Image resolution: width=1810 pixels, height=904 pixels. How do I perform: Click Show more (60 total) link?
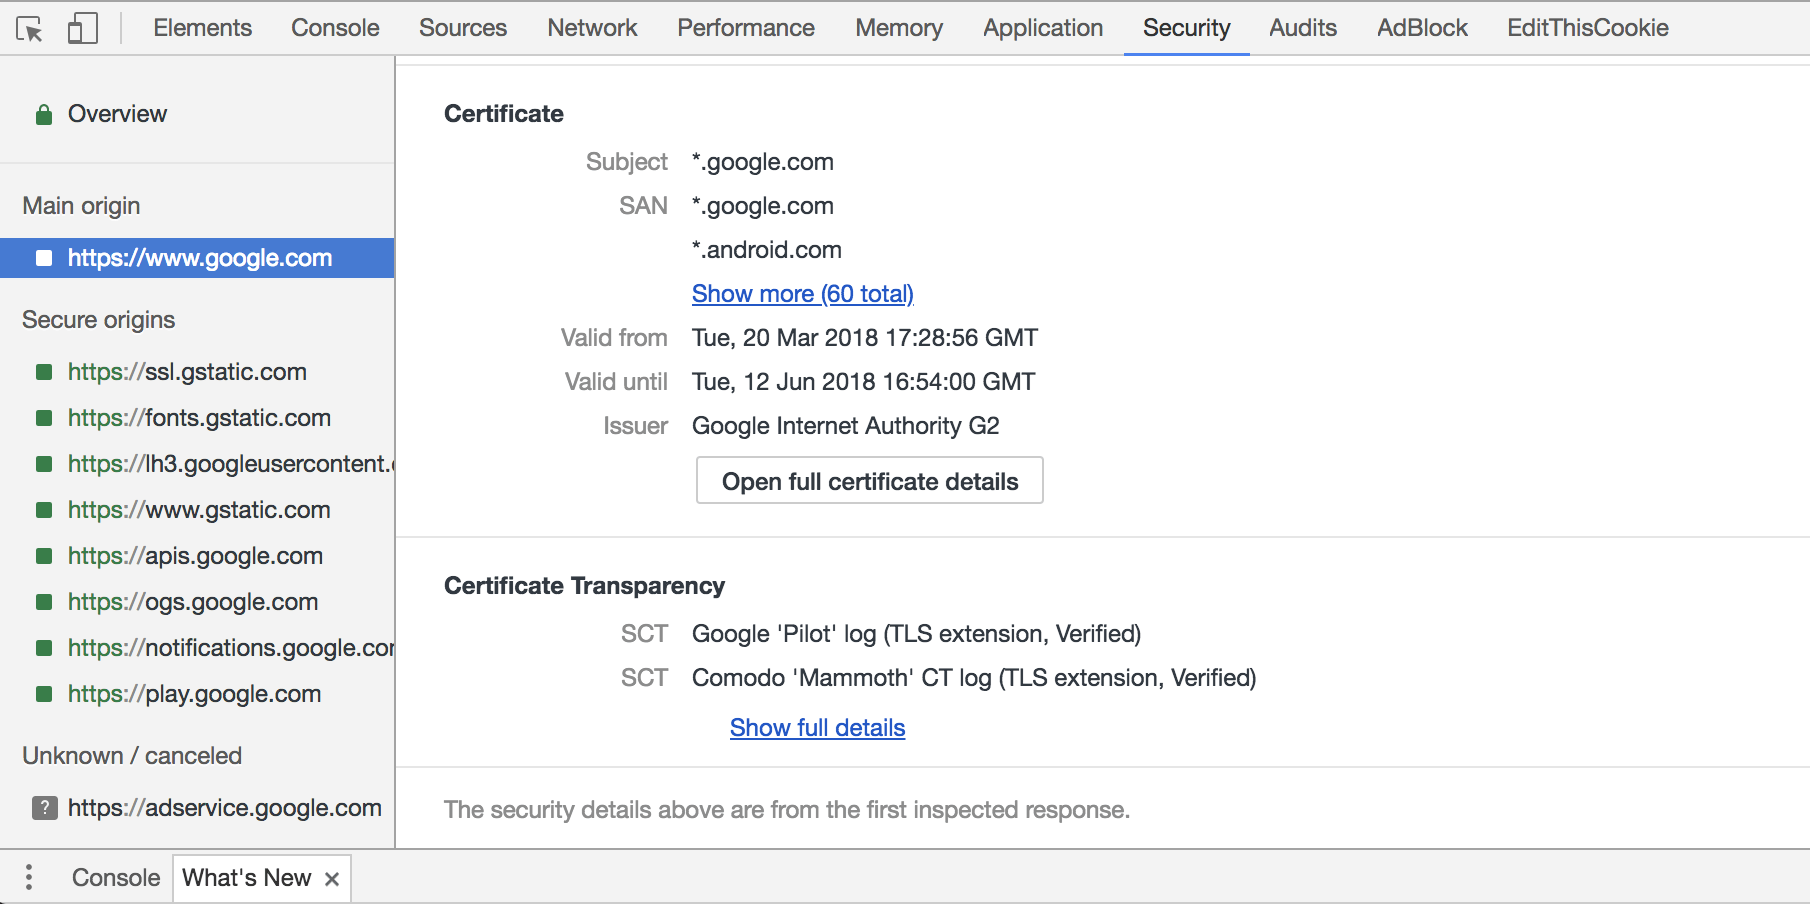point(803,294)
